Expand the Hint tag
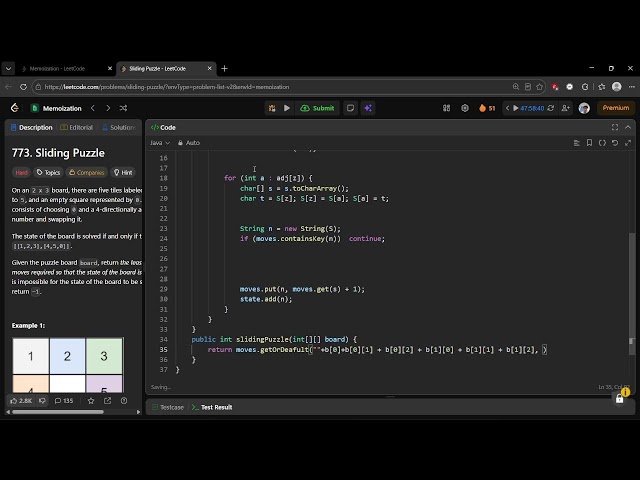The image size is (640, 480). pyautogui.click(x=123, y=173)
